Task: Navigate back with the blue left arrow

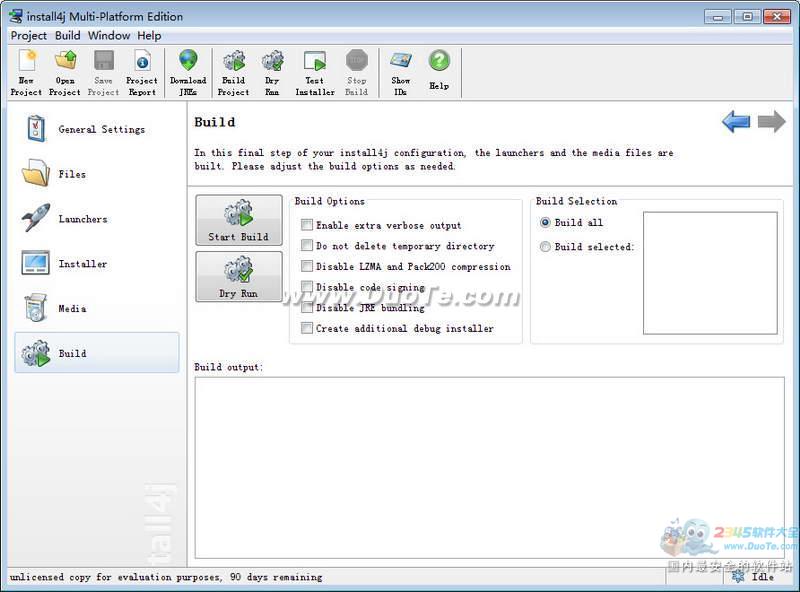Action: click(736, 122)
